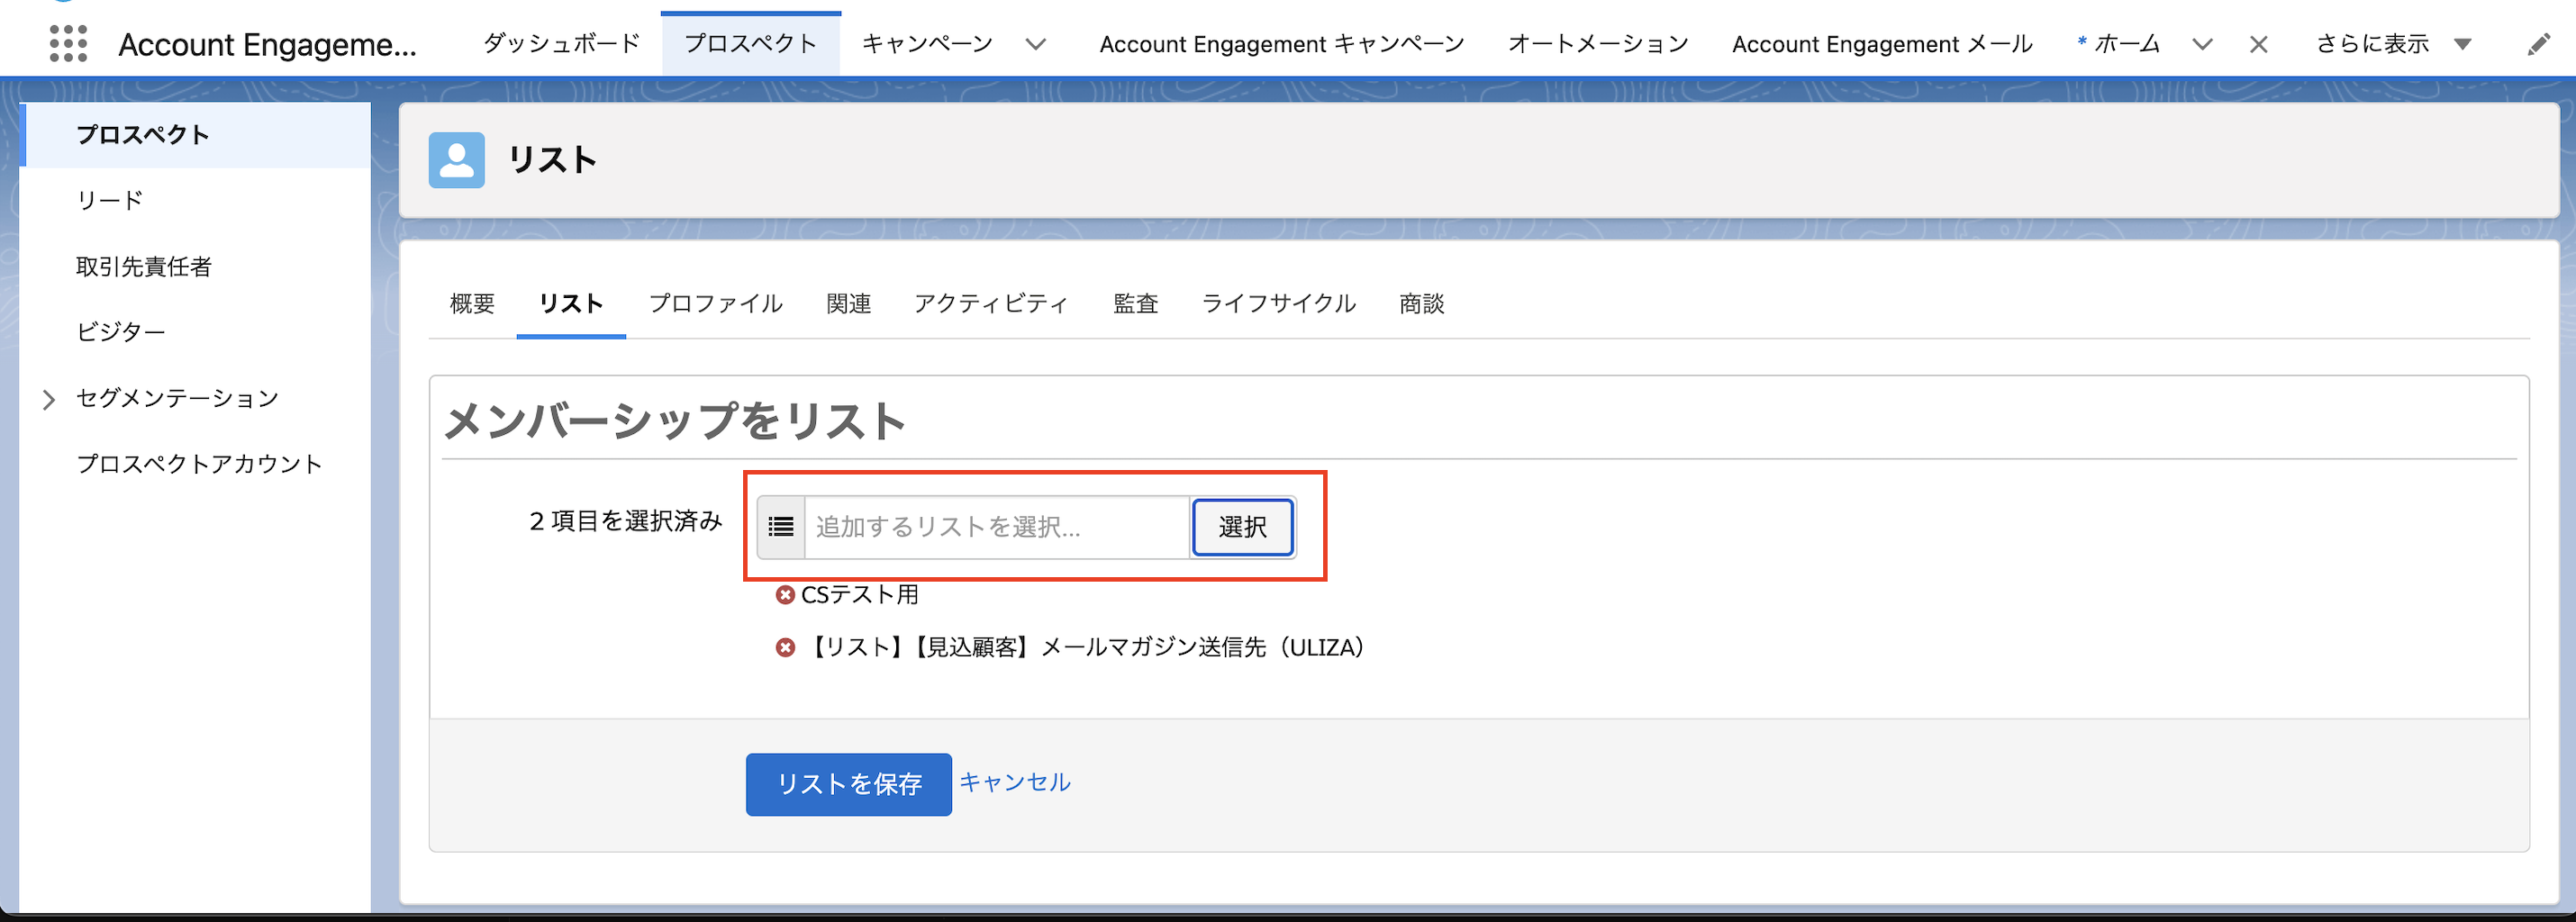The width and height of the screenshot is (2576, 922).
Task: Open the ホーム tab dropdown chevron
Action: click(x=2202, y=45)
